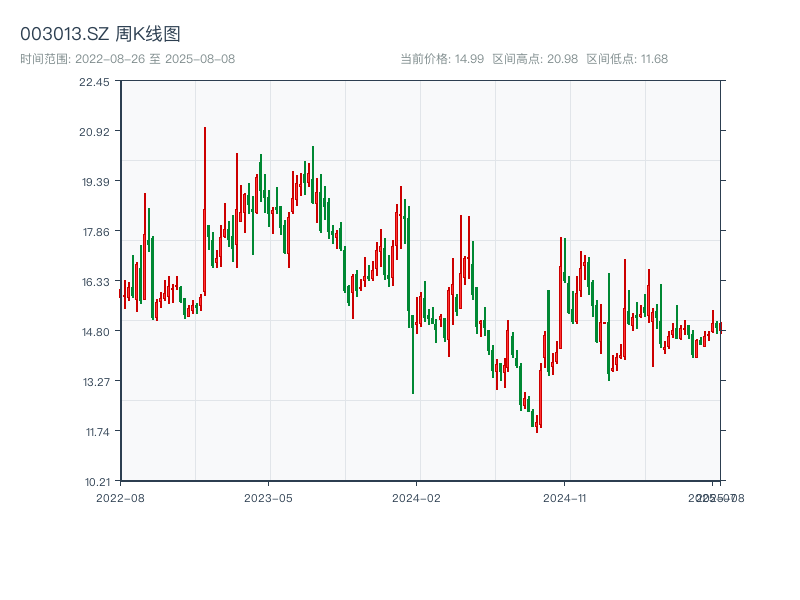Click y-axis value 22.45
This screenshot has height=600, width=800.
pyautogui.click(x=94, y=82)
